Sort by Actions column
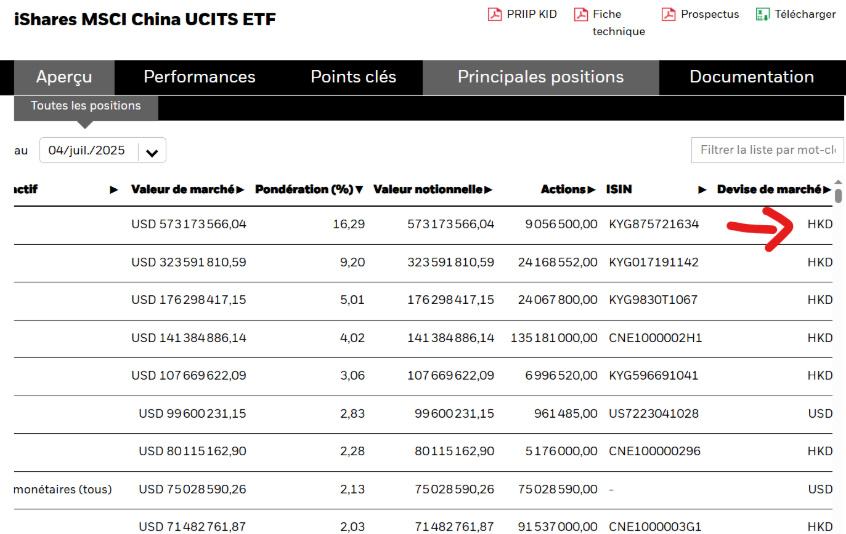The height and width of the screenshot is (534, 846). tap(568, 189)
